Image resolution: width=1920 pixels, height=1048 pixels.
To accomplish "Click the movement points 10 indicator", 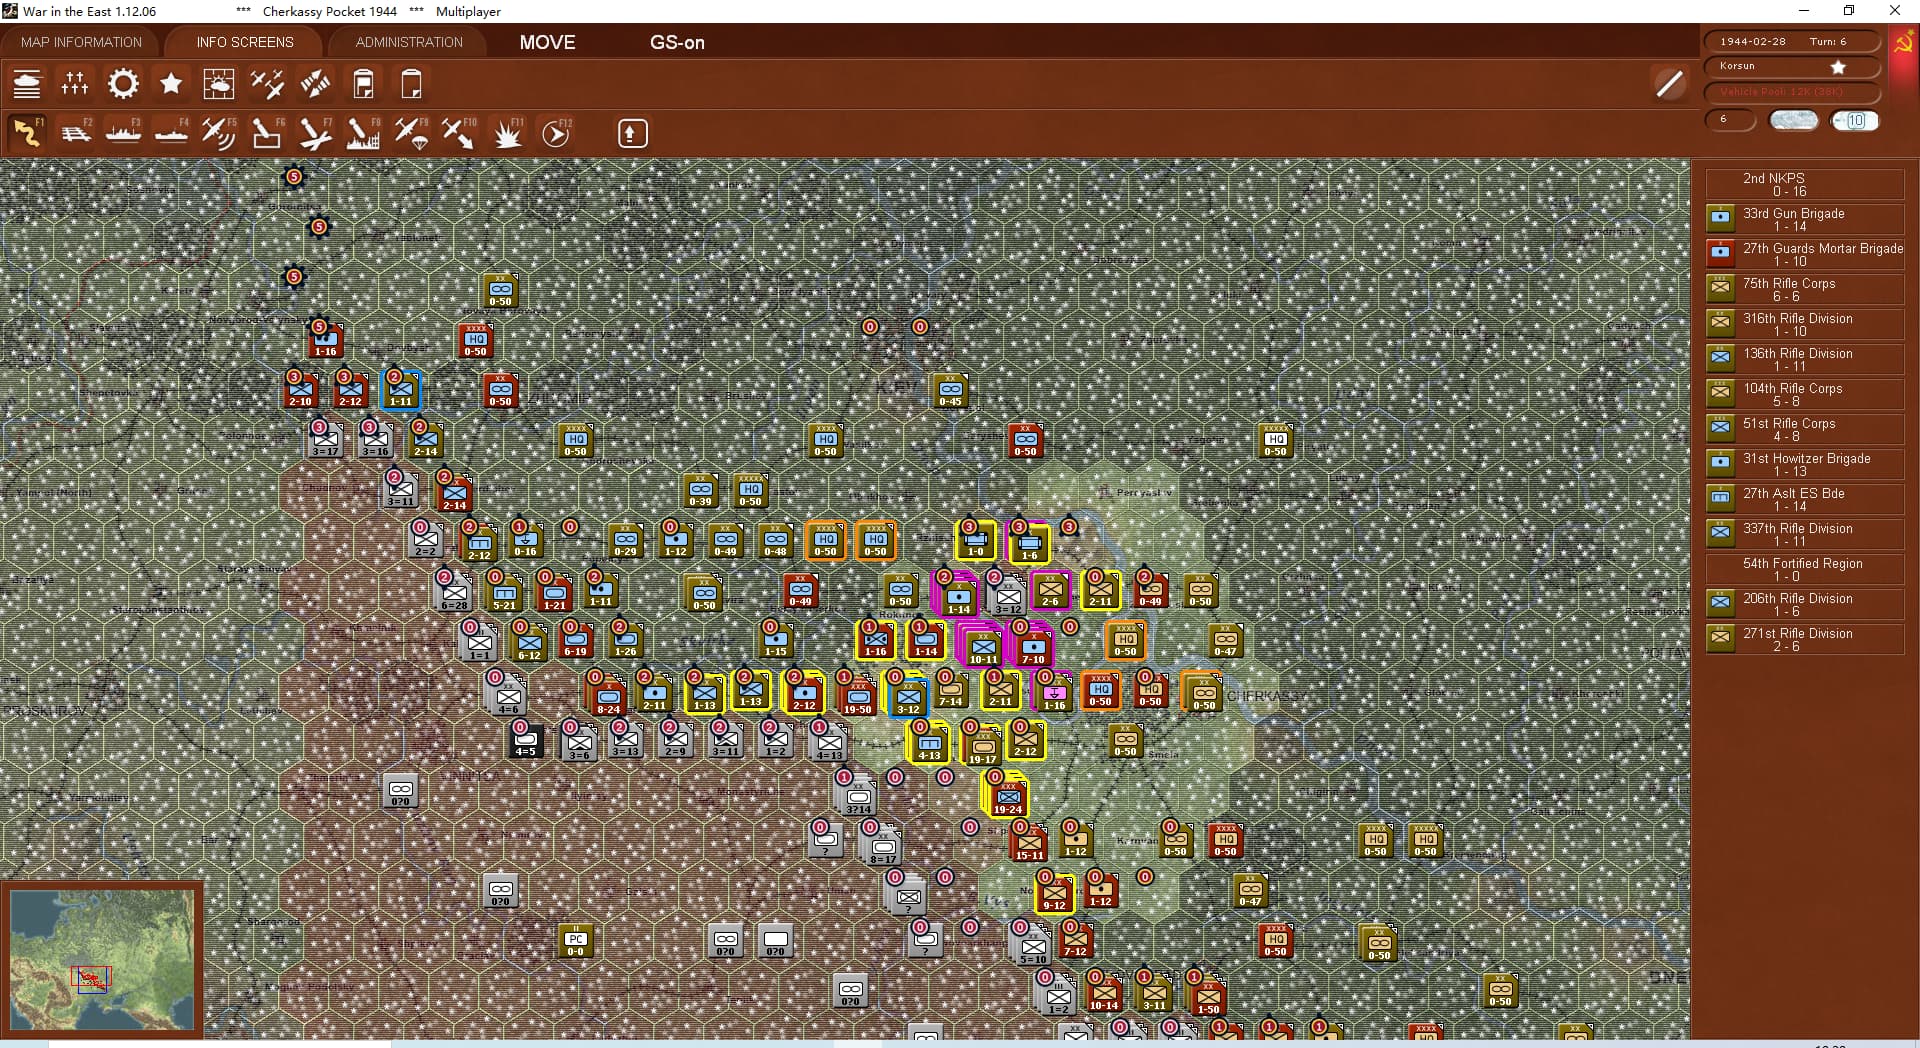I will click(x=1855, y=120).
